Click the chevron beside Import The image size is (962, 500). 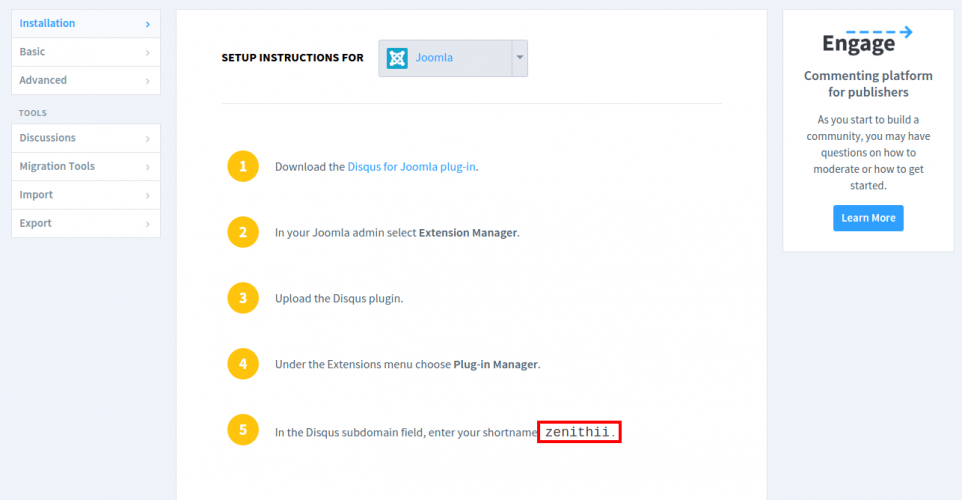148,196
